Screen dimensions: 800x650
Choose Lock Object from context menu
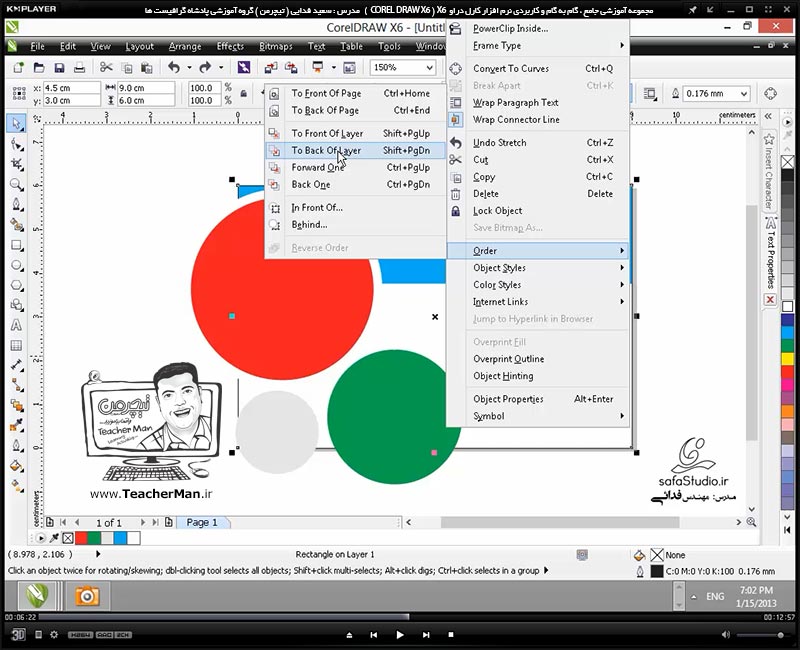click(x=538, y=211)
